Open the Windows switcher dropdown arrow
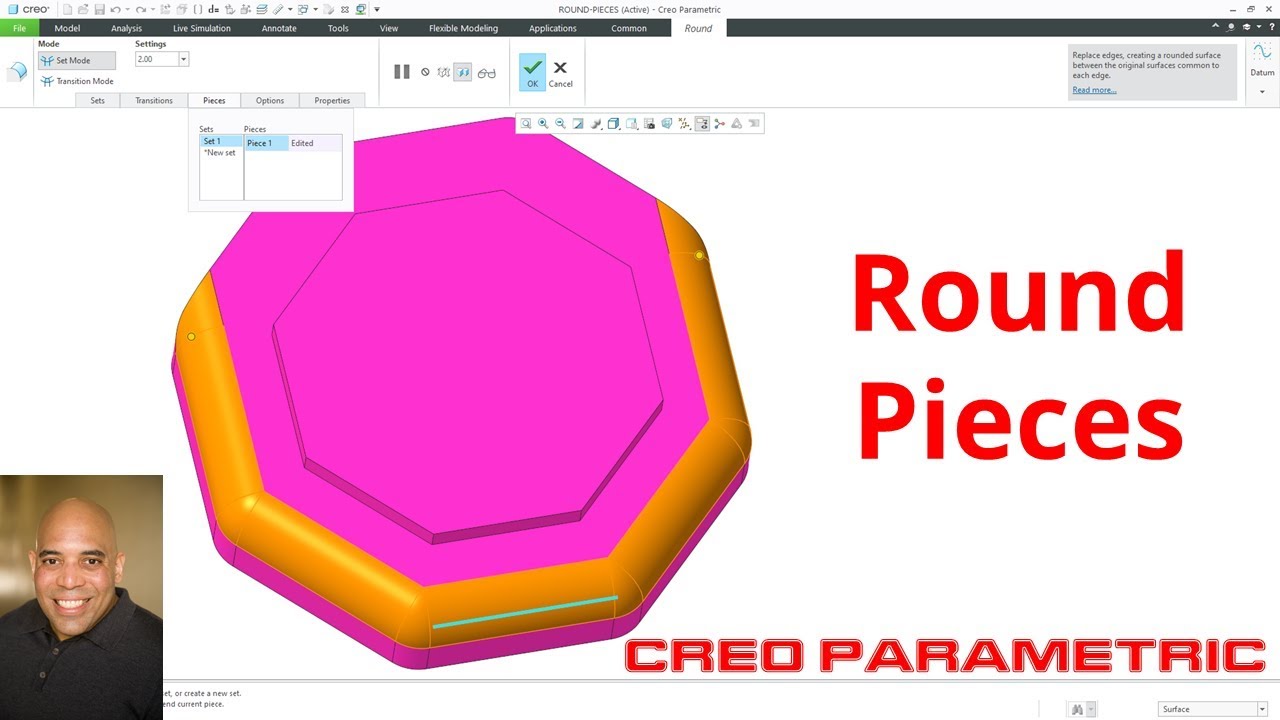This screenshot has width=1280, height=720. point(315,9)
